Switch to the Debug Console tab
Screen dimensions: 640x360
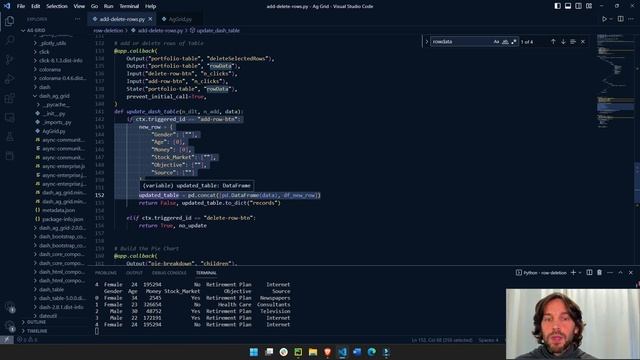tap(169, 273)
